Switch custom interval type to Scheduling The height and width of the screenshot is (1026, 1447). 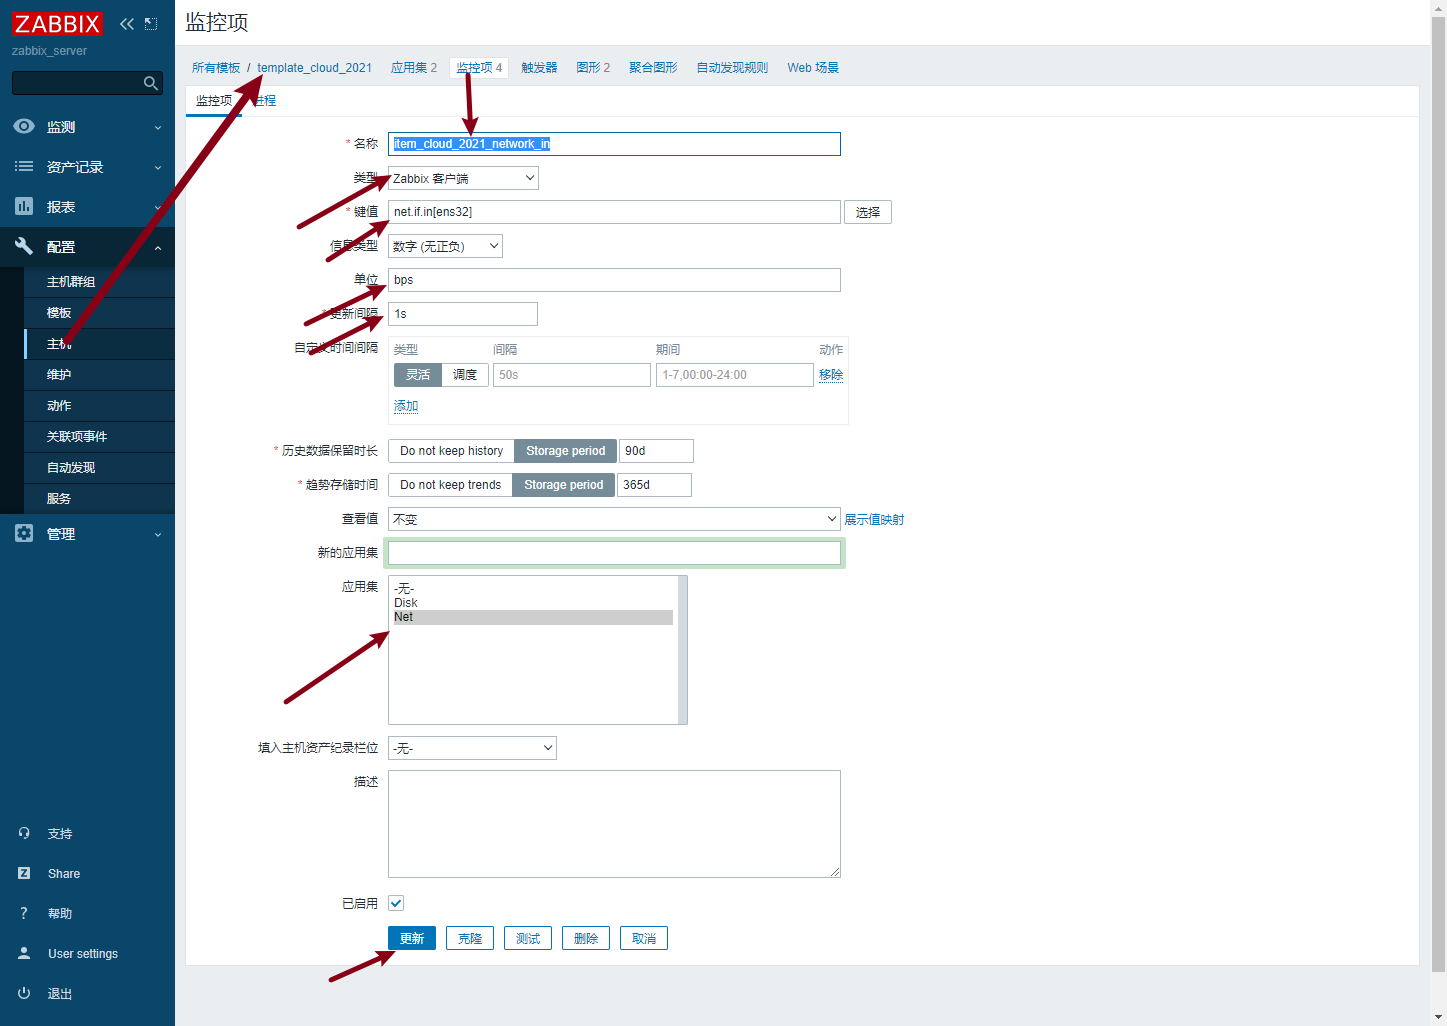click(465, 375)
